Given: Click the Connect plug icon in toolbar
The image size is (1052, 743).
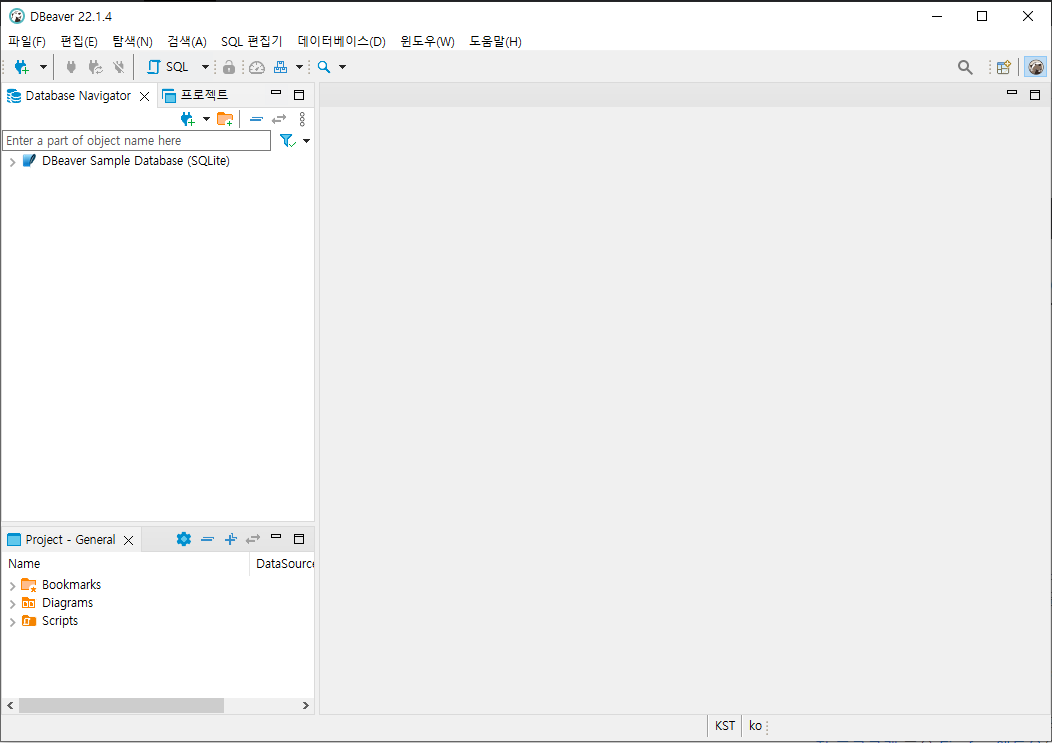Looking at the screenshot, I should point(71,67).
